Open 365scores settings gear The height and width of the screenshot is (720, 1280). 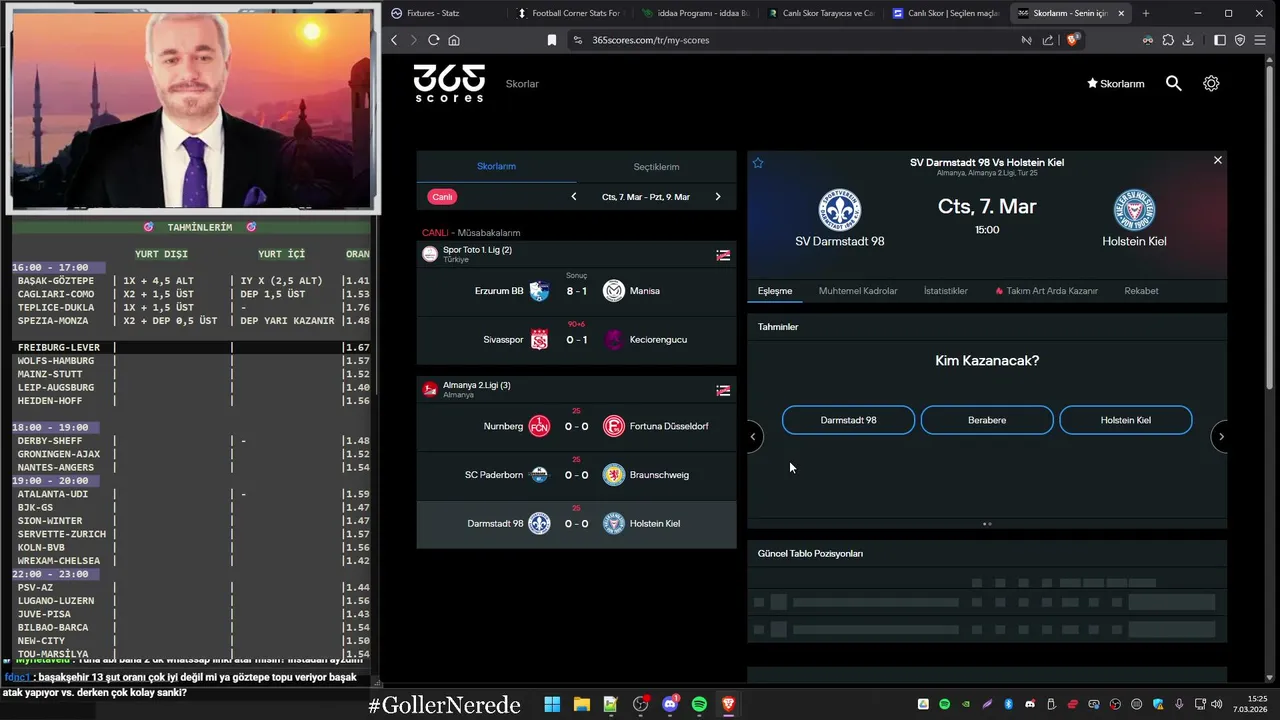tap(1211, 84)
